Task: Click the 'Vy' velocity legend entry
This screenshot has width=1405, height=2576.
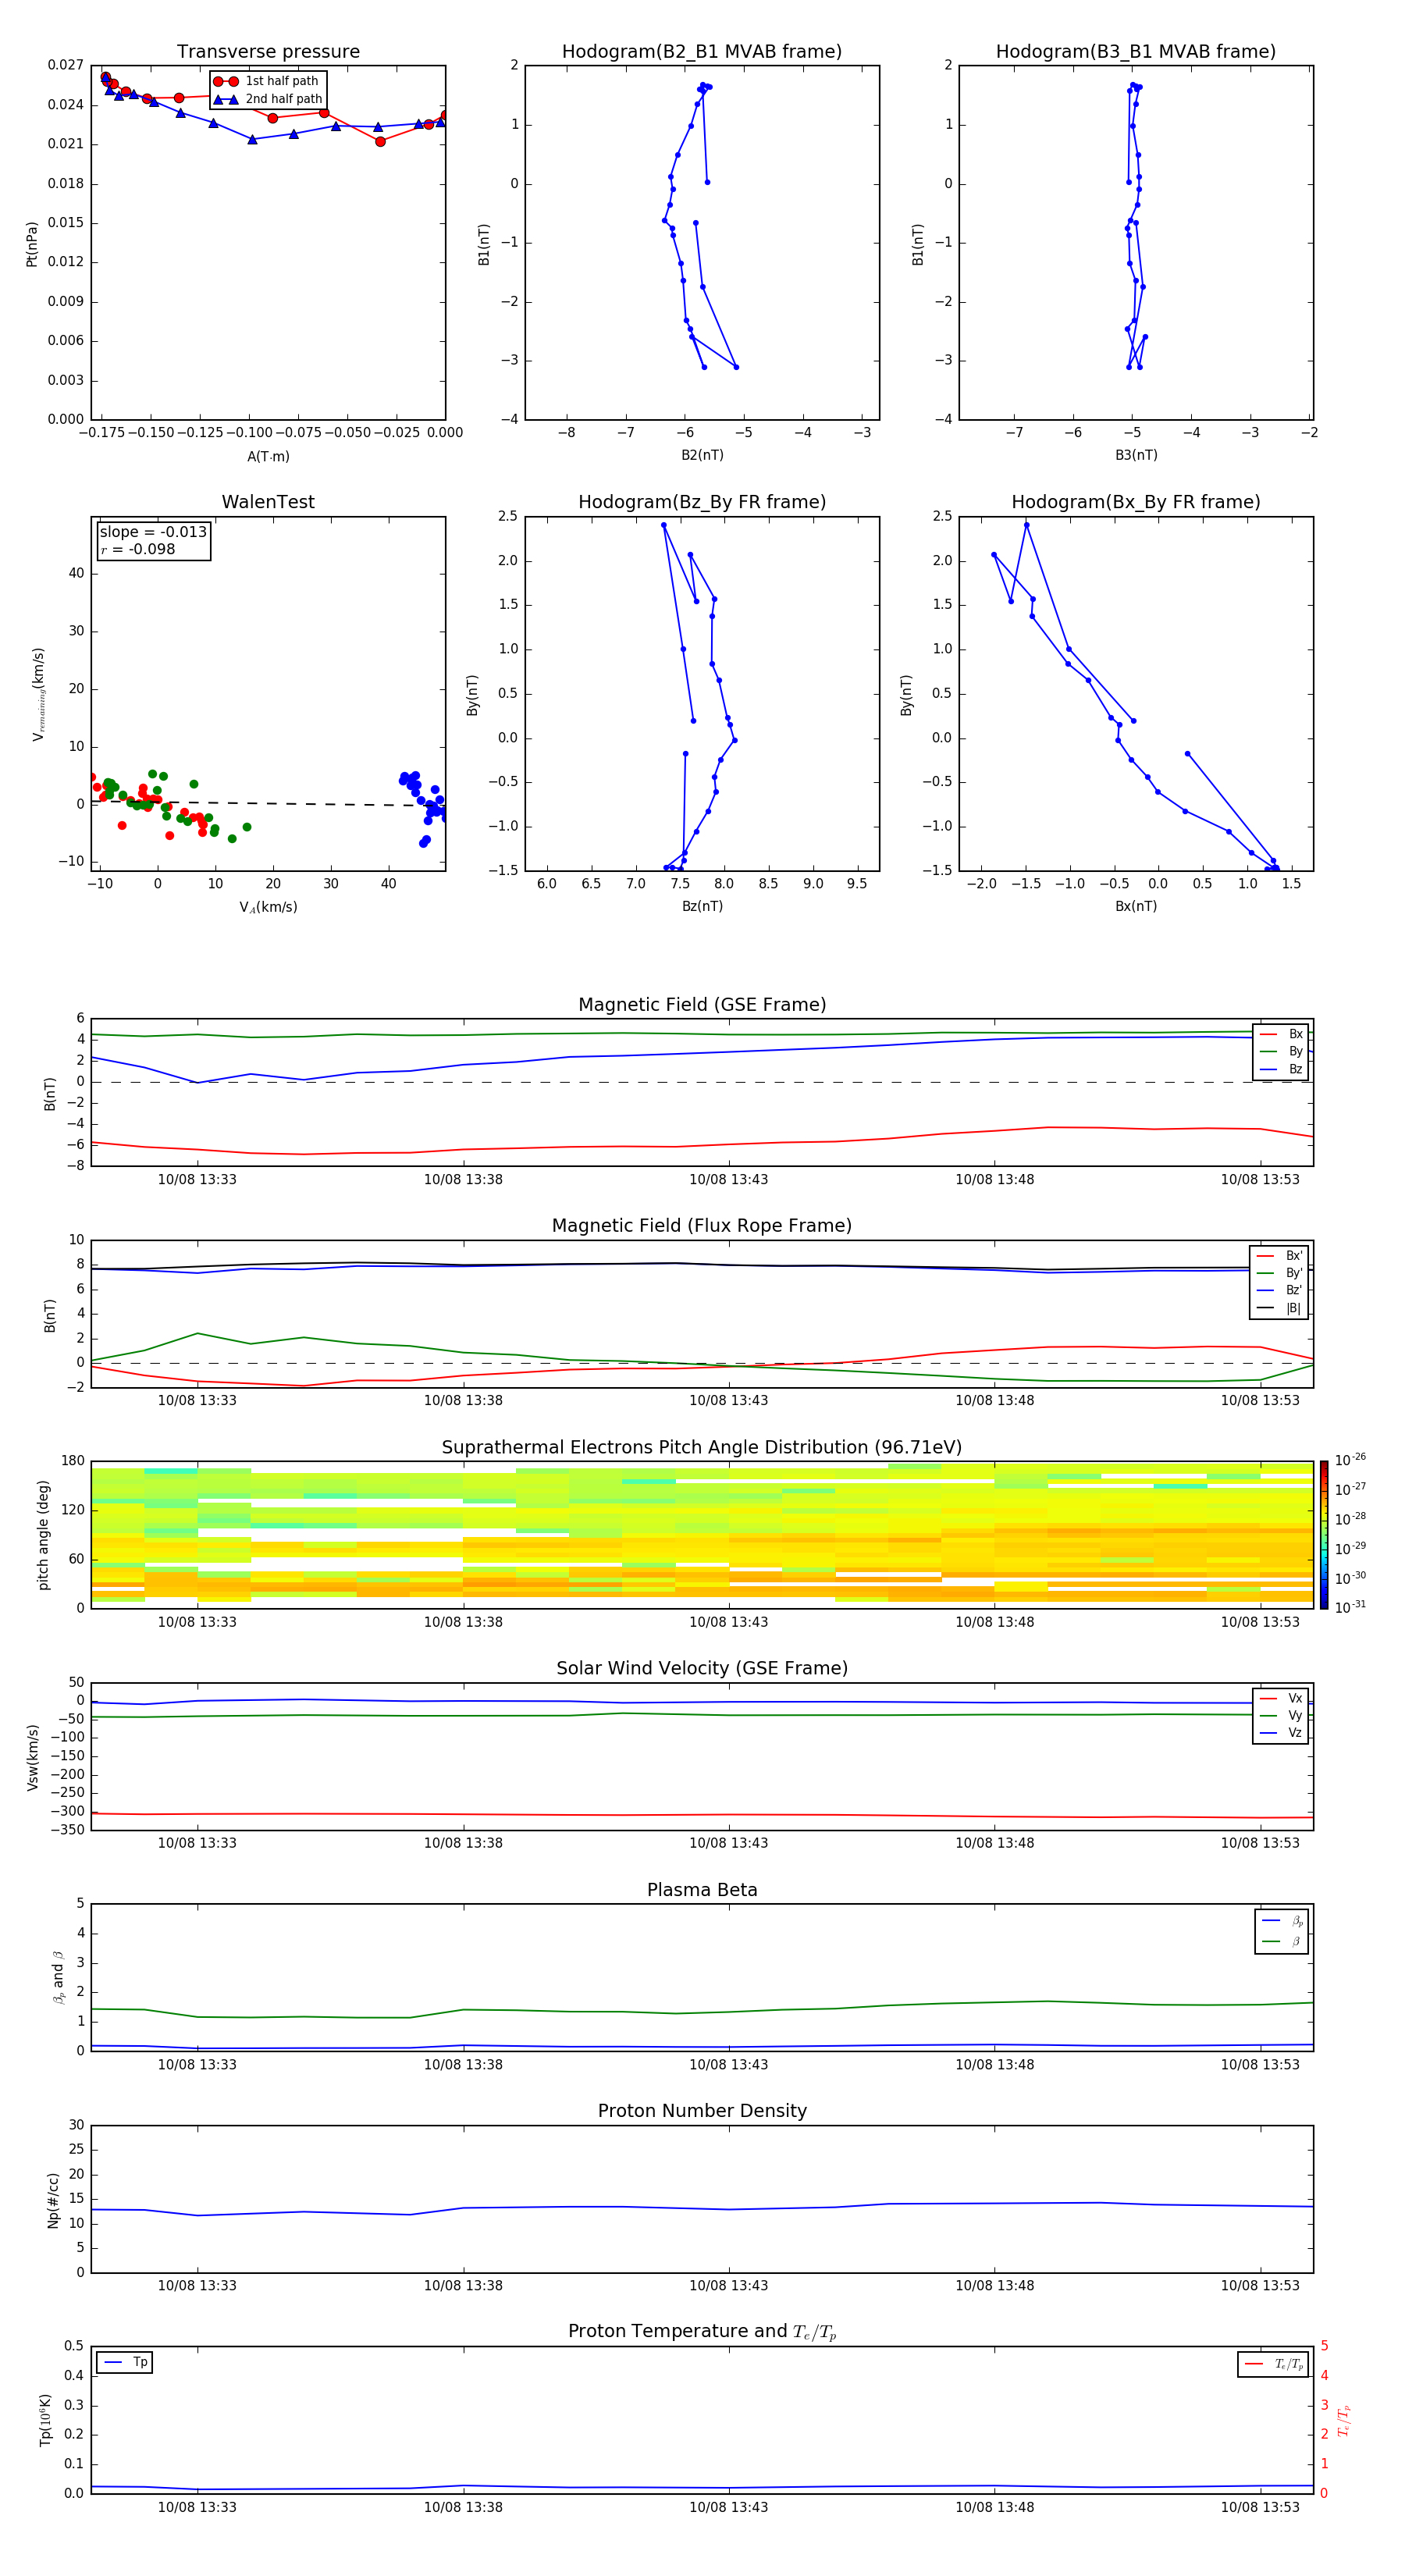Action: (1281, 1715)
